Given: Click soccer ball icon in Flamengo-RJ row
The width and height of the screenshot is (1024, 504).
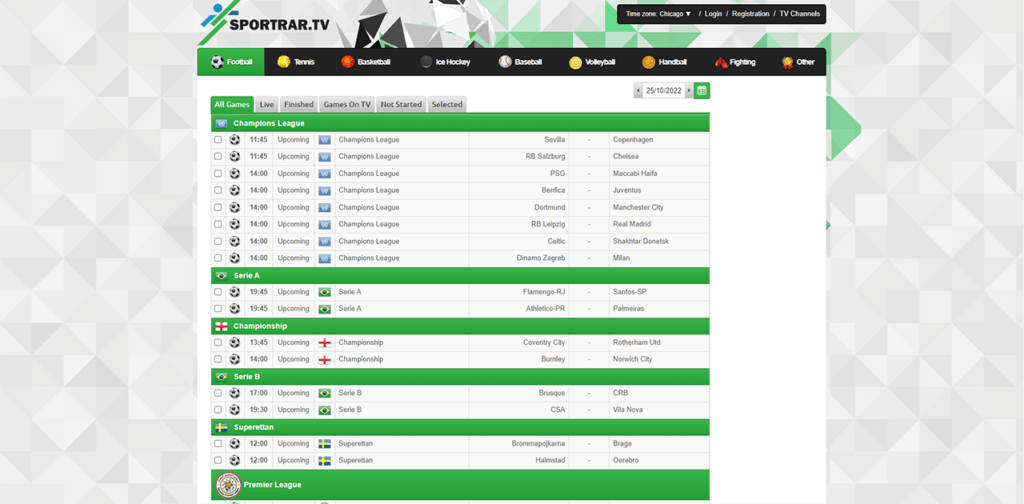Looking at the screenshot, I should [234, 292].
